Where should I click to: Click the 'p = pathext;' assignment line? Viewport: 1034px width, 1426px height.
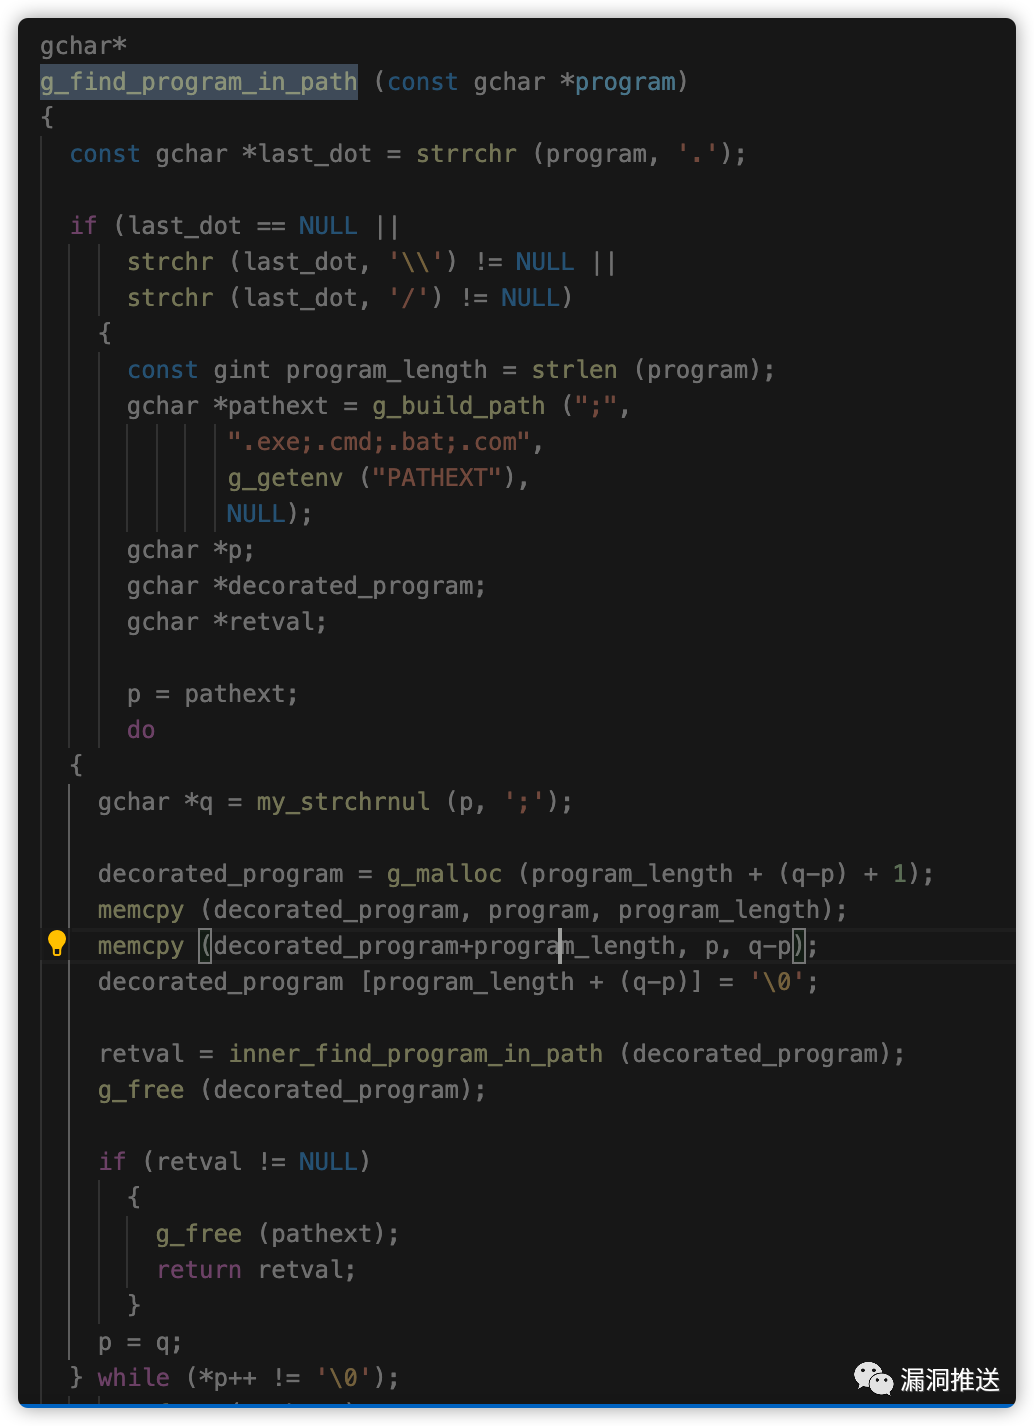tap(212, 694)
